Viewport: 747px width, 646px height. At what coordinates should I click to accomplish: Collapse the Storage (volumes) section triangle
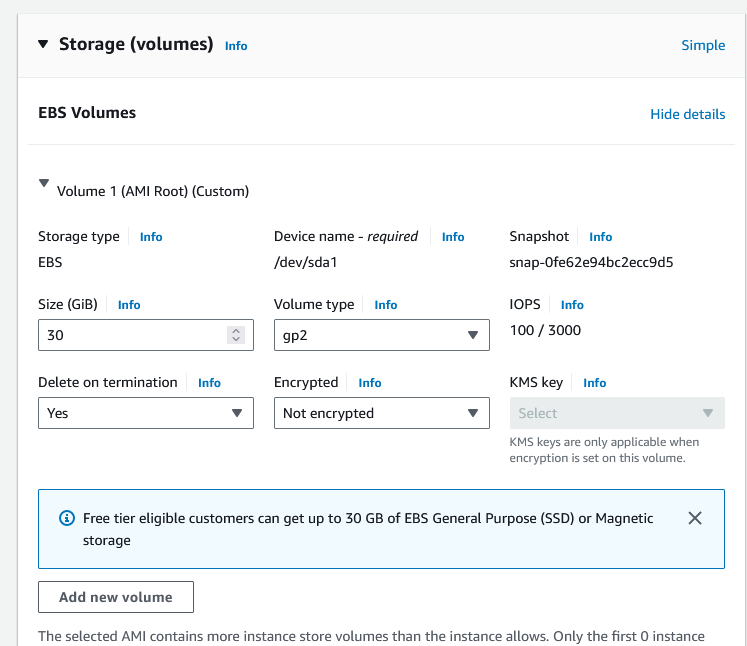click(x=43, y=44)
